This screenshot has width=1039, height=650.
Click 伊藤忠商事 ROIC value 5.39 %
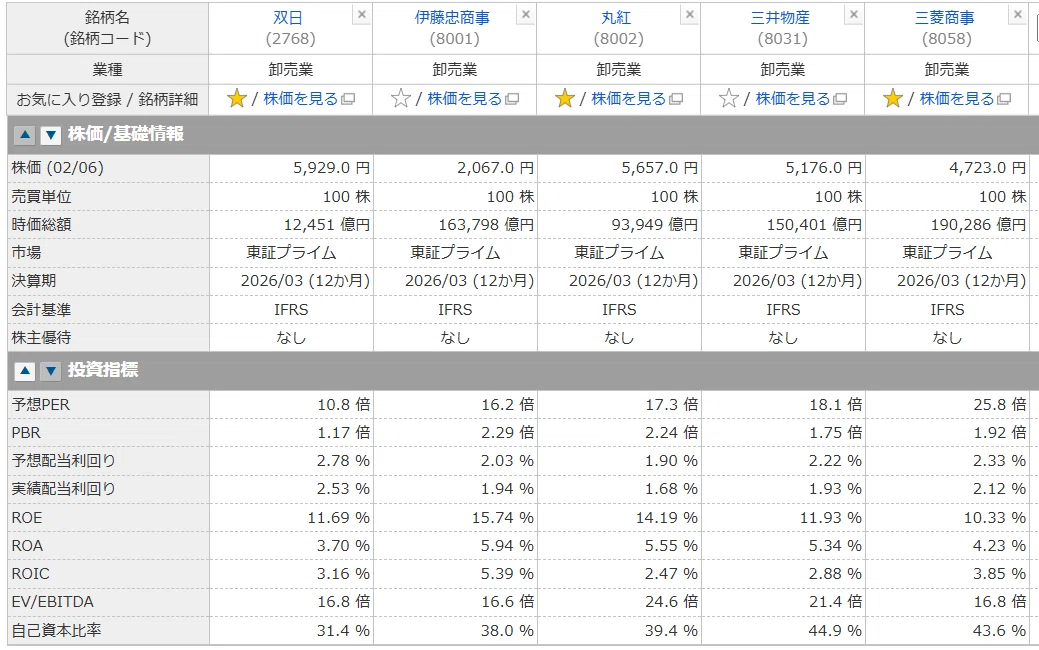tap(507, 574)
